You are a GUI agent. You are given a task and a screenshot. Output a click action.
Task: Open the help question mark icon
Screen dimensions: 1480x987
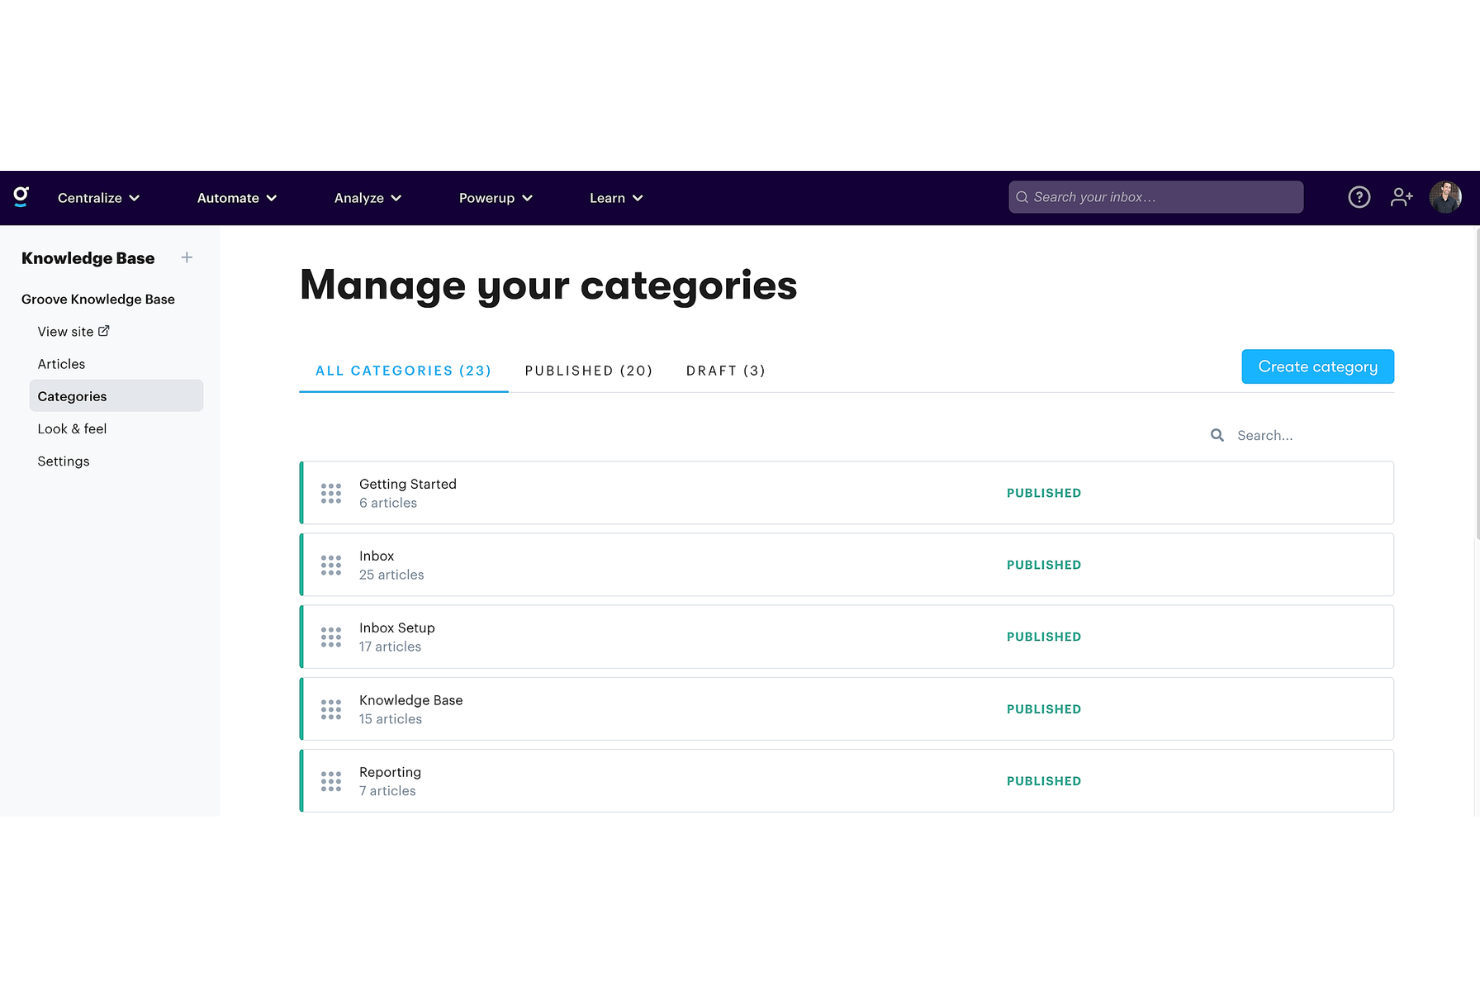click(1358, 197)
